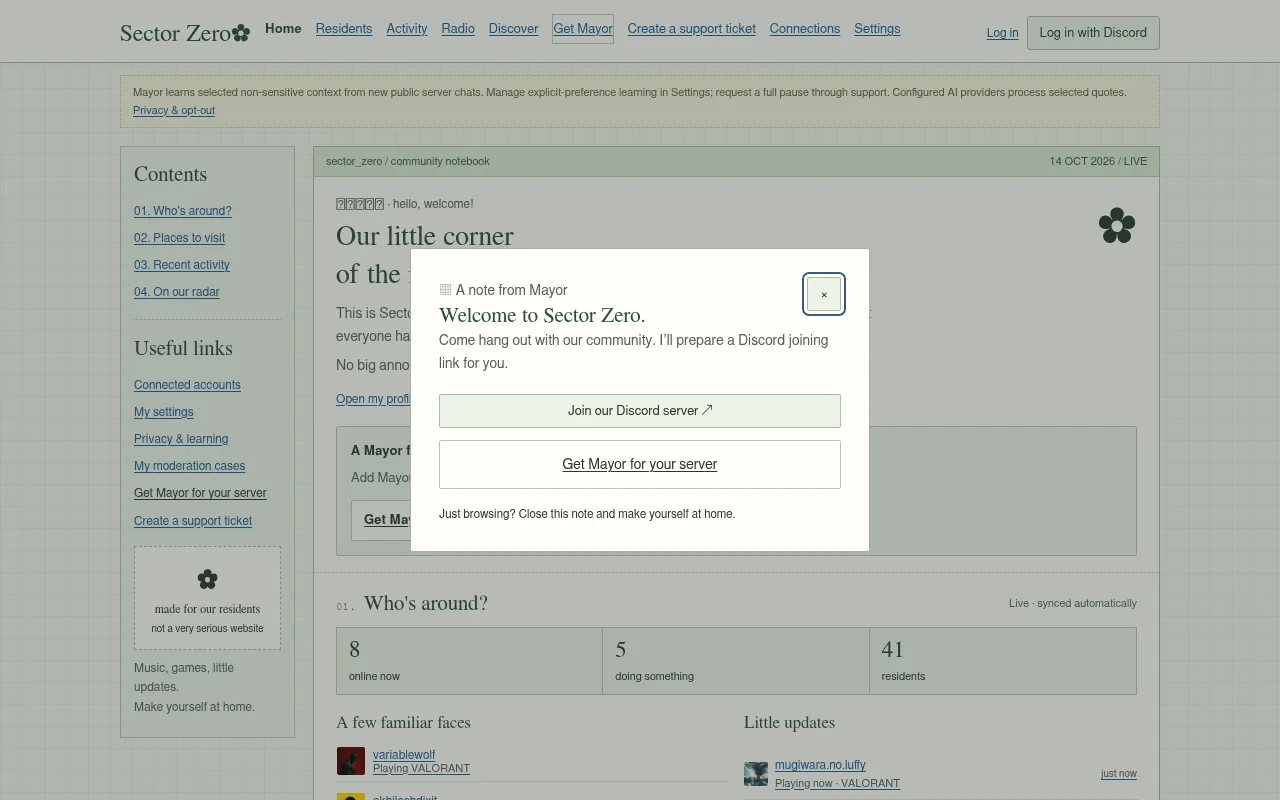Click the Live · synced automatically text
The height and width of the screenshot is (800, 1280).
[1073, 604]
